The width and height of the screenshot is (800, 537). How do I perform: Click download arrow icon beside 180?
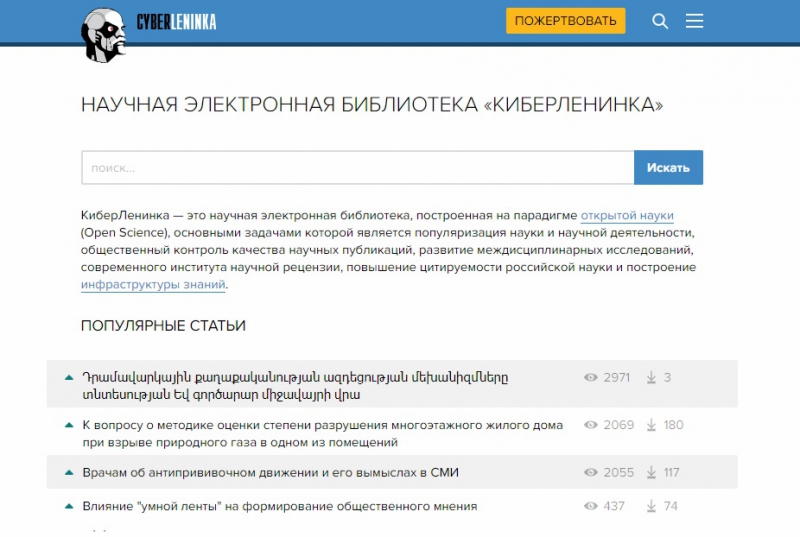[651, 425]
